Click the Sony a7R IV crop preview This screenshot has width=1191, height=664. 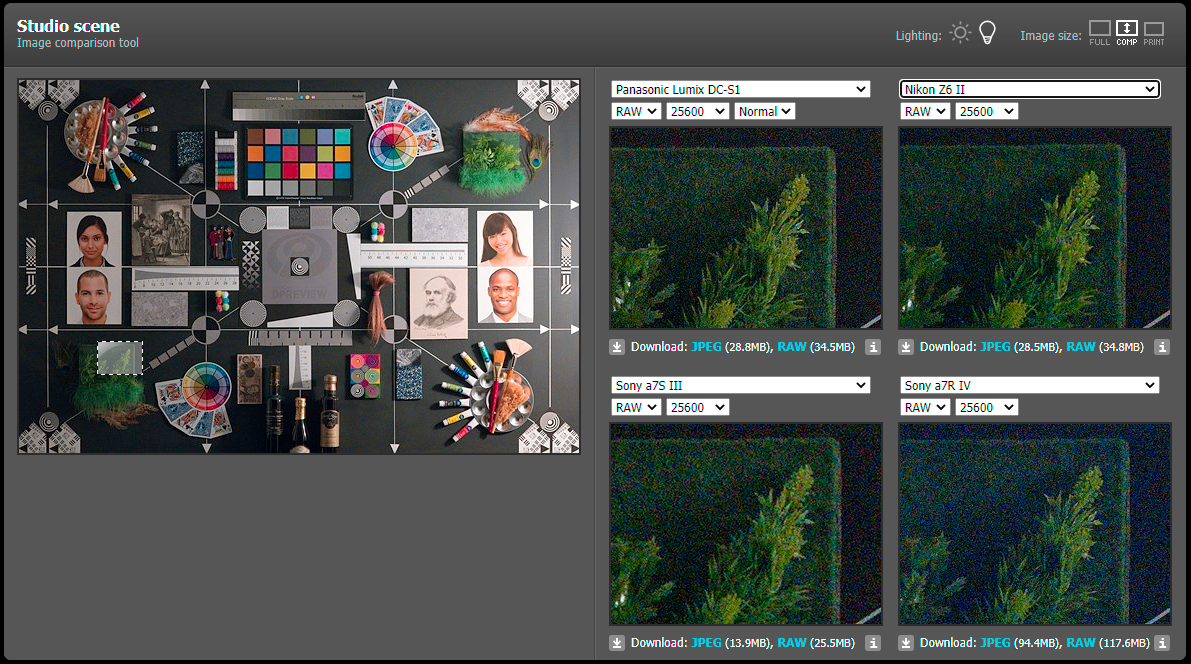point(1035,524)
